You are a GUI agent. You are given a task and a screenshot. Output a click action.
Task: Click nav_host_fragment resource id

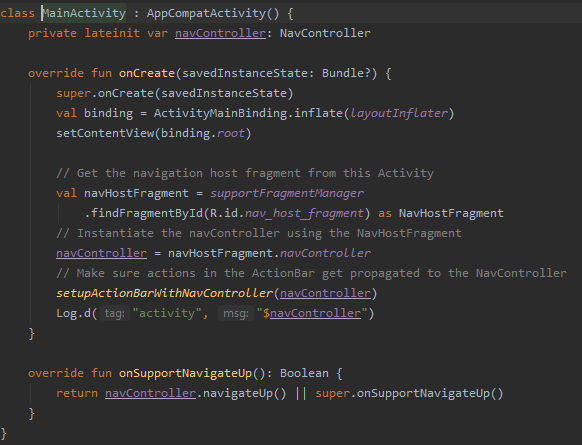(304, 213)
